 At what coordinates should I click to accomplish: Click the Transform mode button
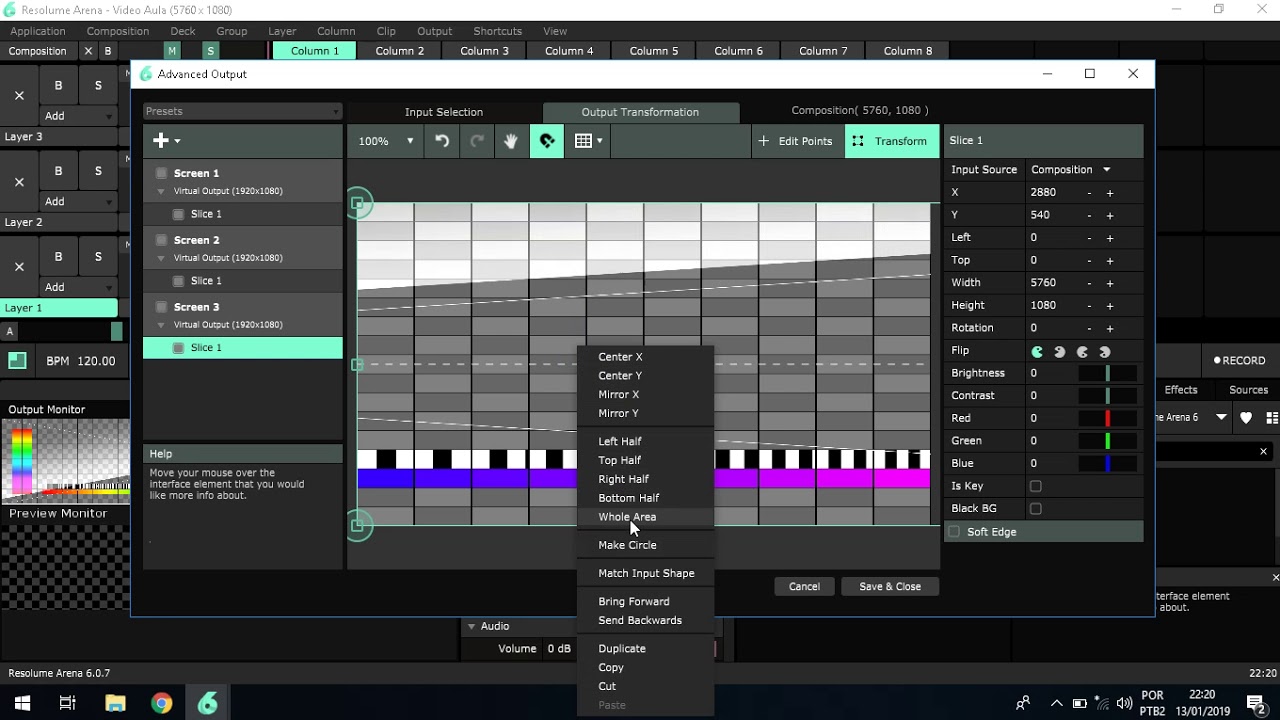[891, 141]
